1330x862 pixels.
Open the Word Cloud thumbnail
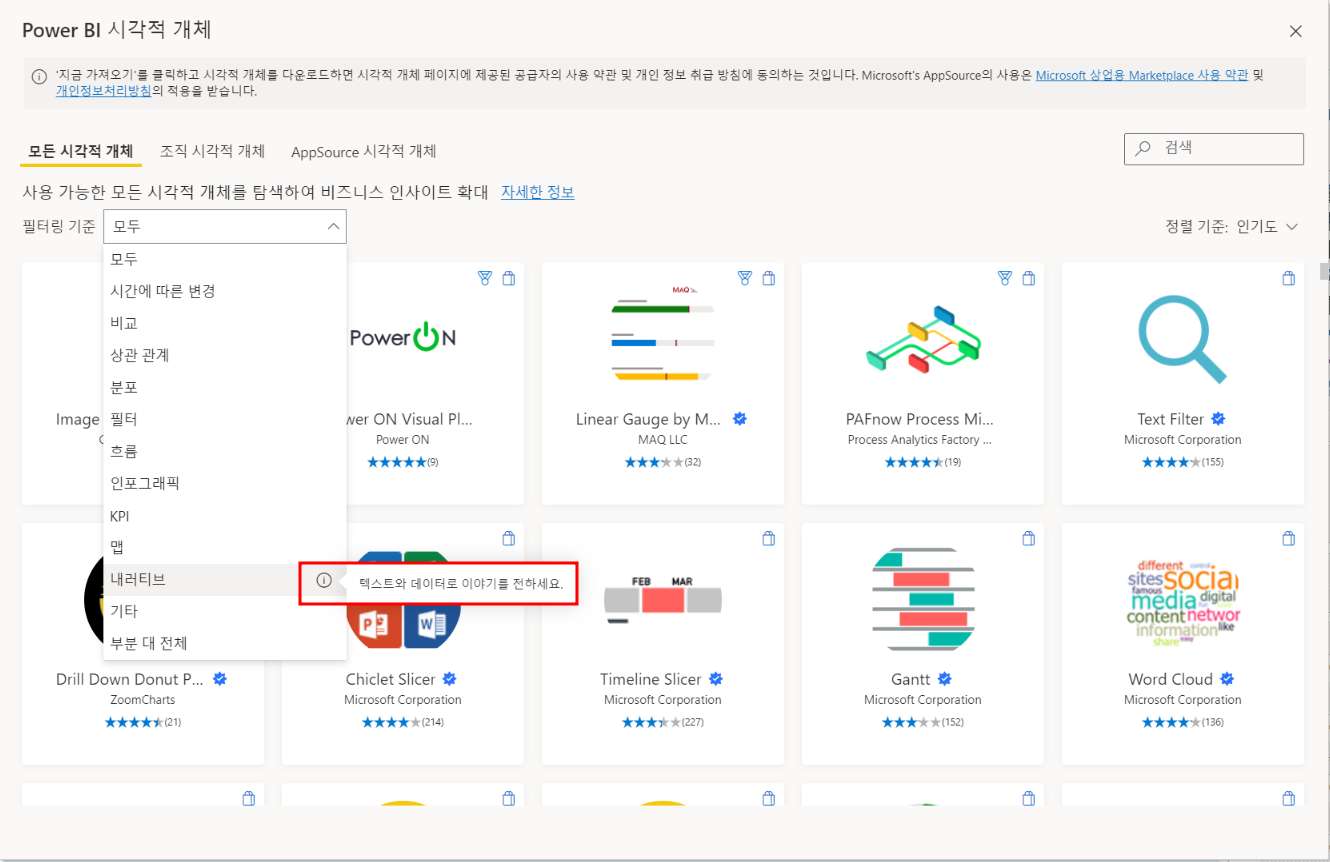tap(1183, 603)
